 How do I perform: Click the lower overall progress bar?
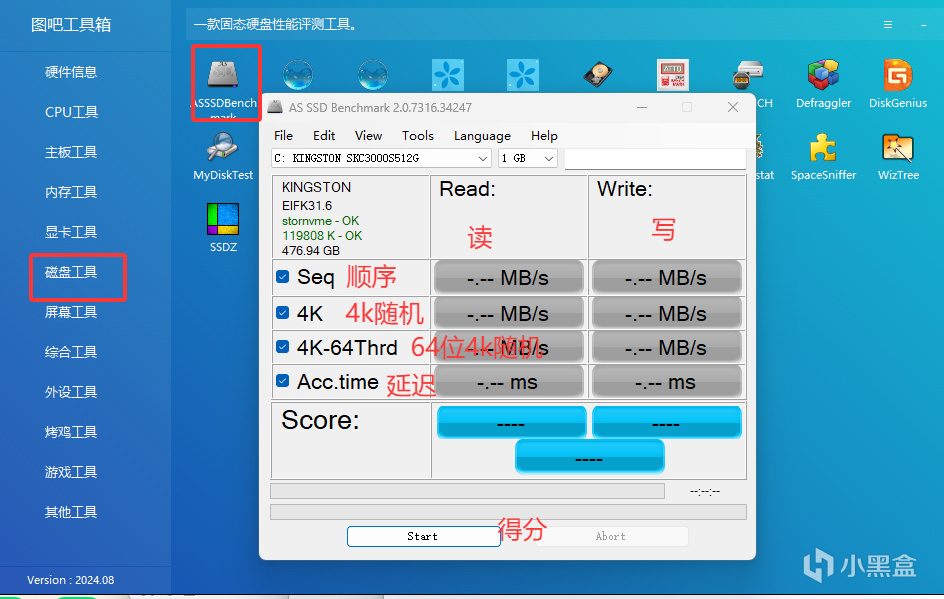(x=509, y=512)
